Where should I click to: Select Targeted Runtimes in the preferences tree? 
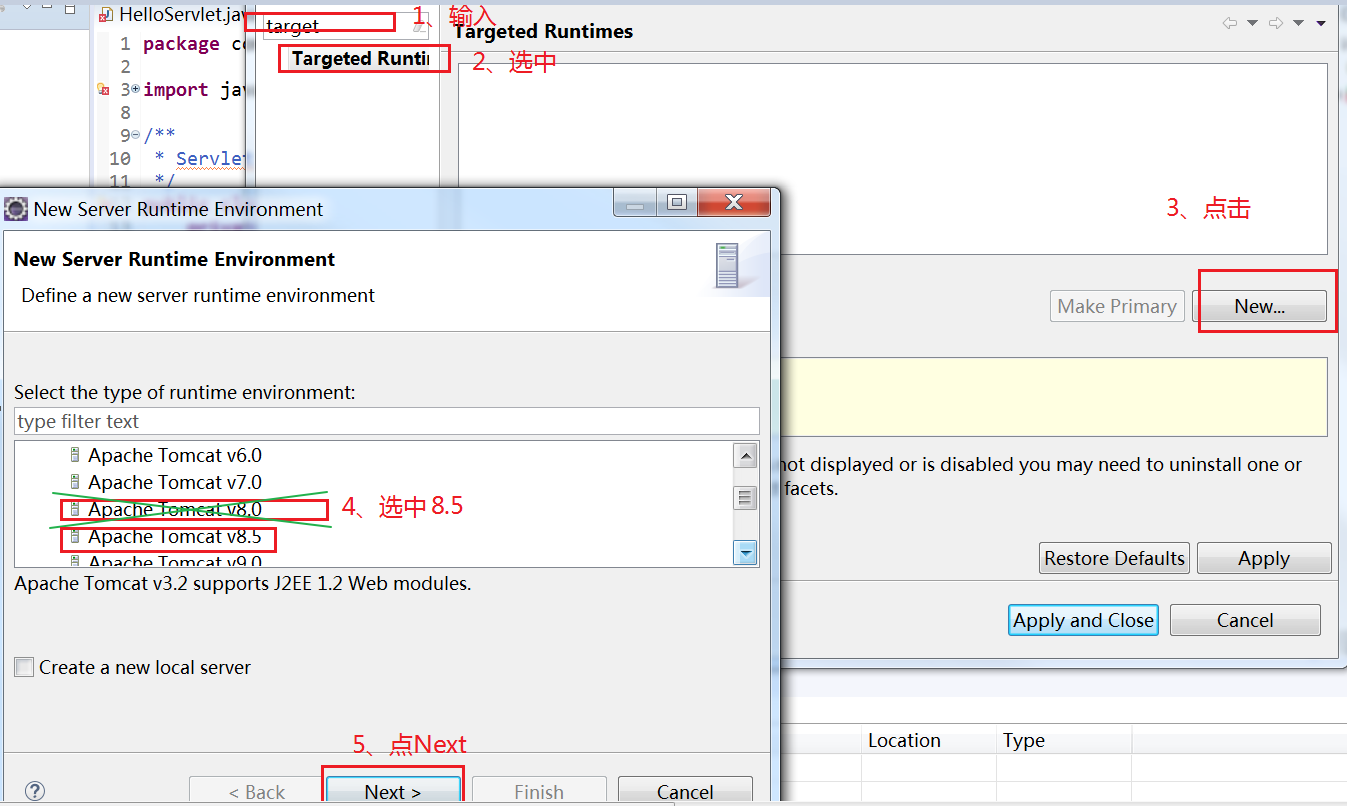[x=359, y=59]
